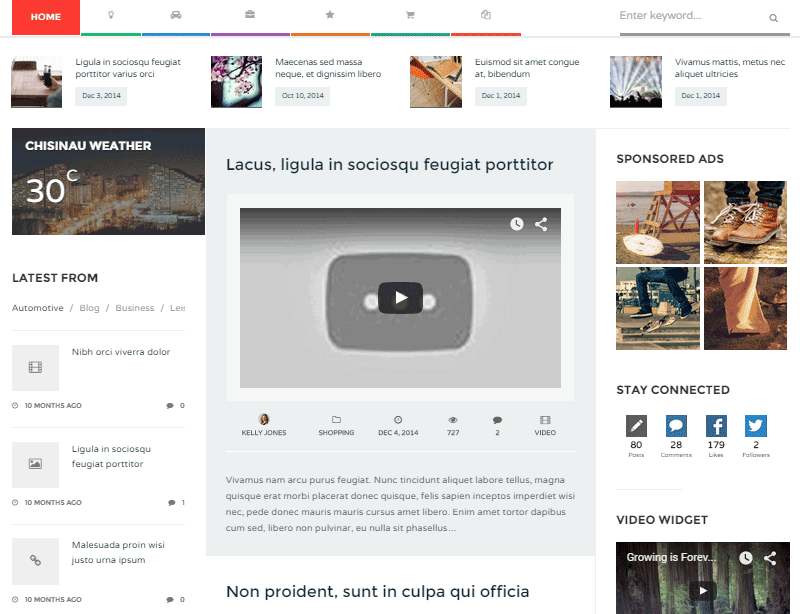The image size is (800, 614).
Task: Click the link icon beside Malesuada proin wisi
Action: click(x=35, y=560)
